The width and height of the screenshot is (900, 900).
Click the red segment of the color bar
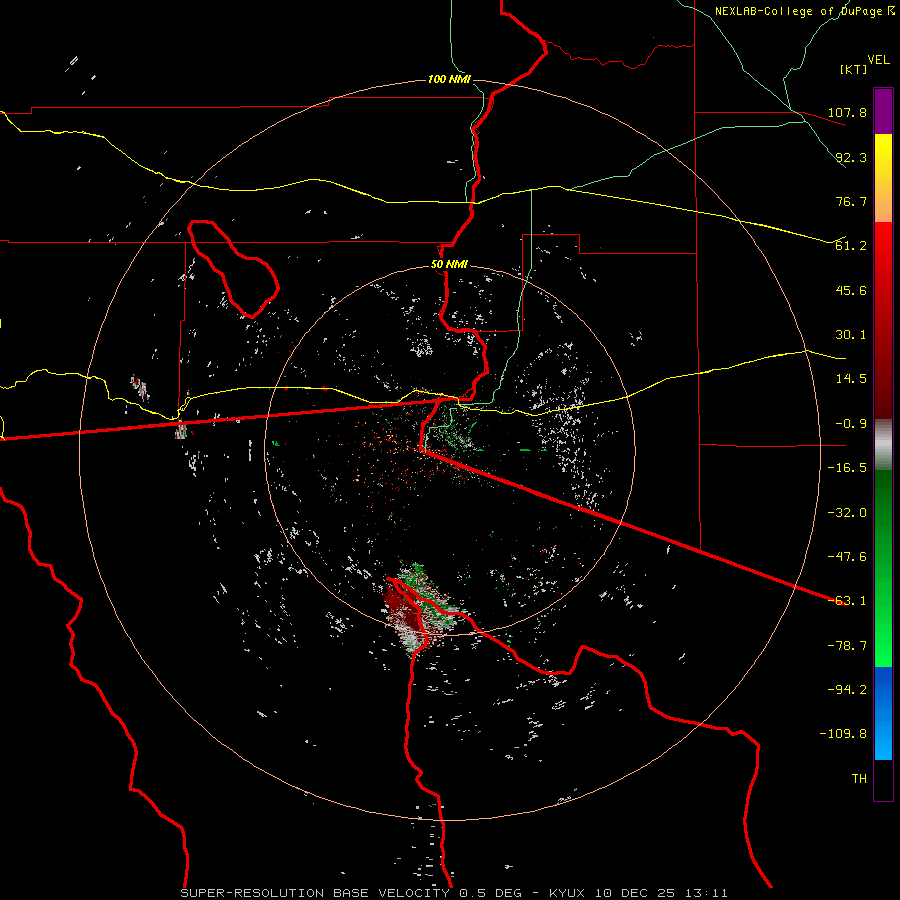tap(883, 319)
